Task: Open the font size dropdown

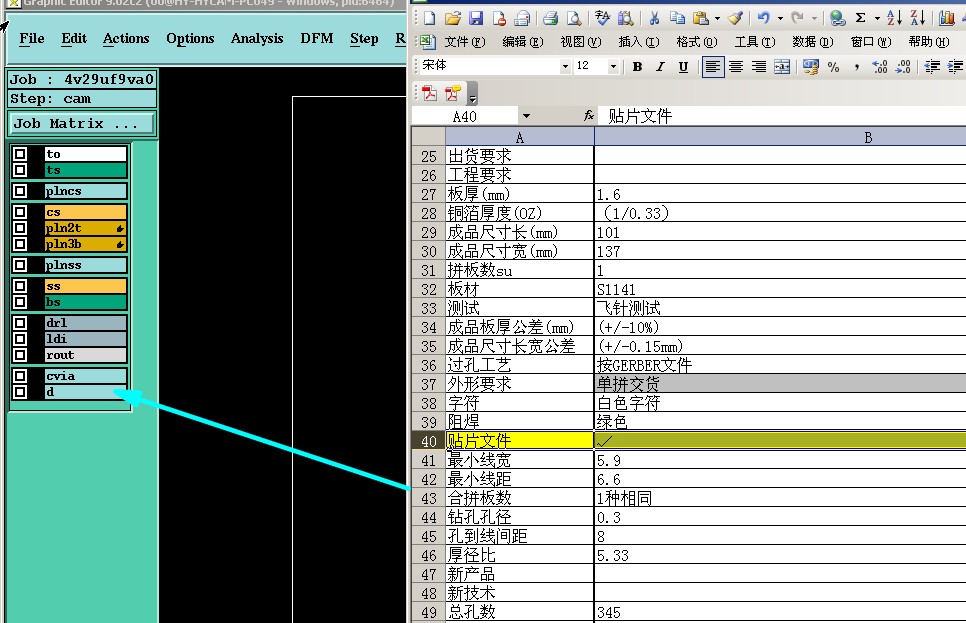Action: [613, 66]
